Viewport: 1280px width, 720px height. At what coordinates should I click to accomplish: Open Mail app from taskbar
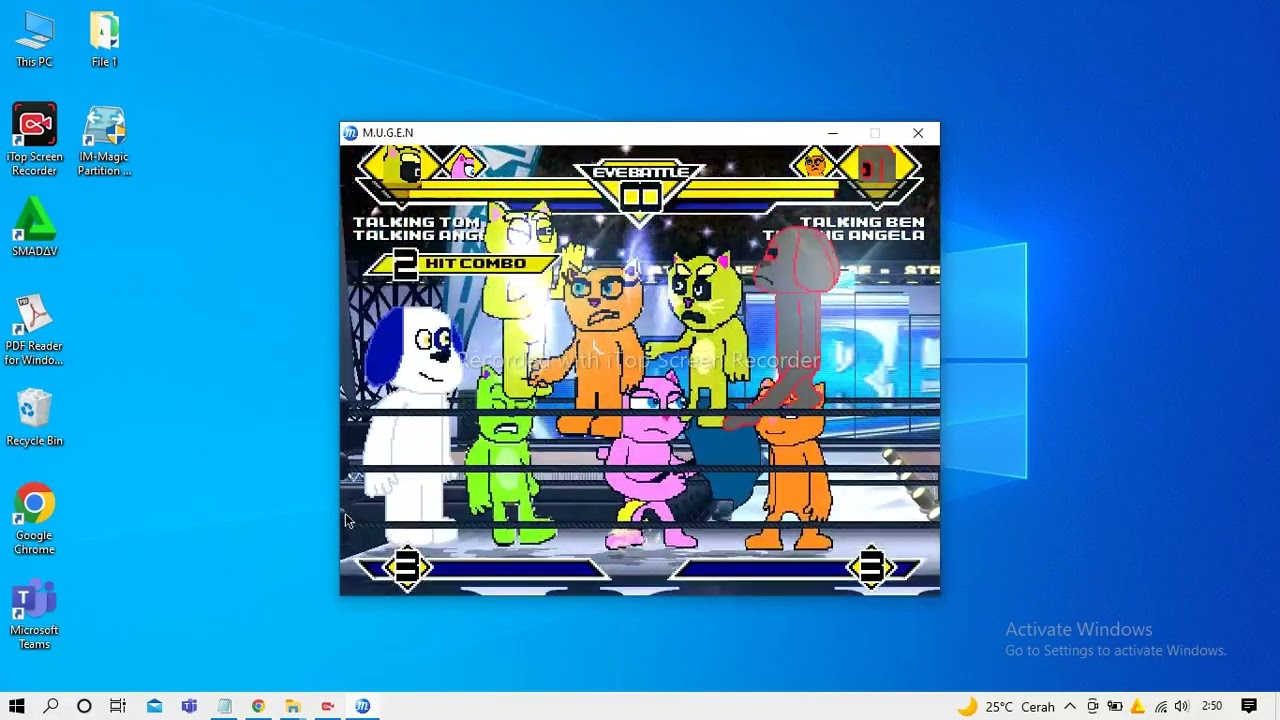(x=154, y=706)
